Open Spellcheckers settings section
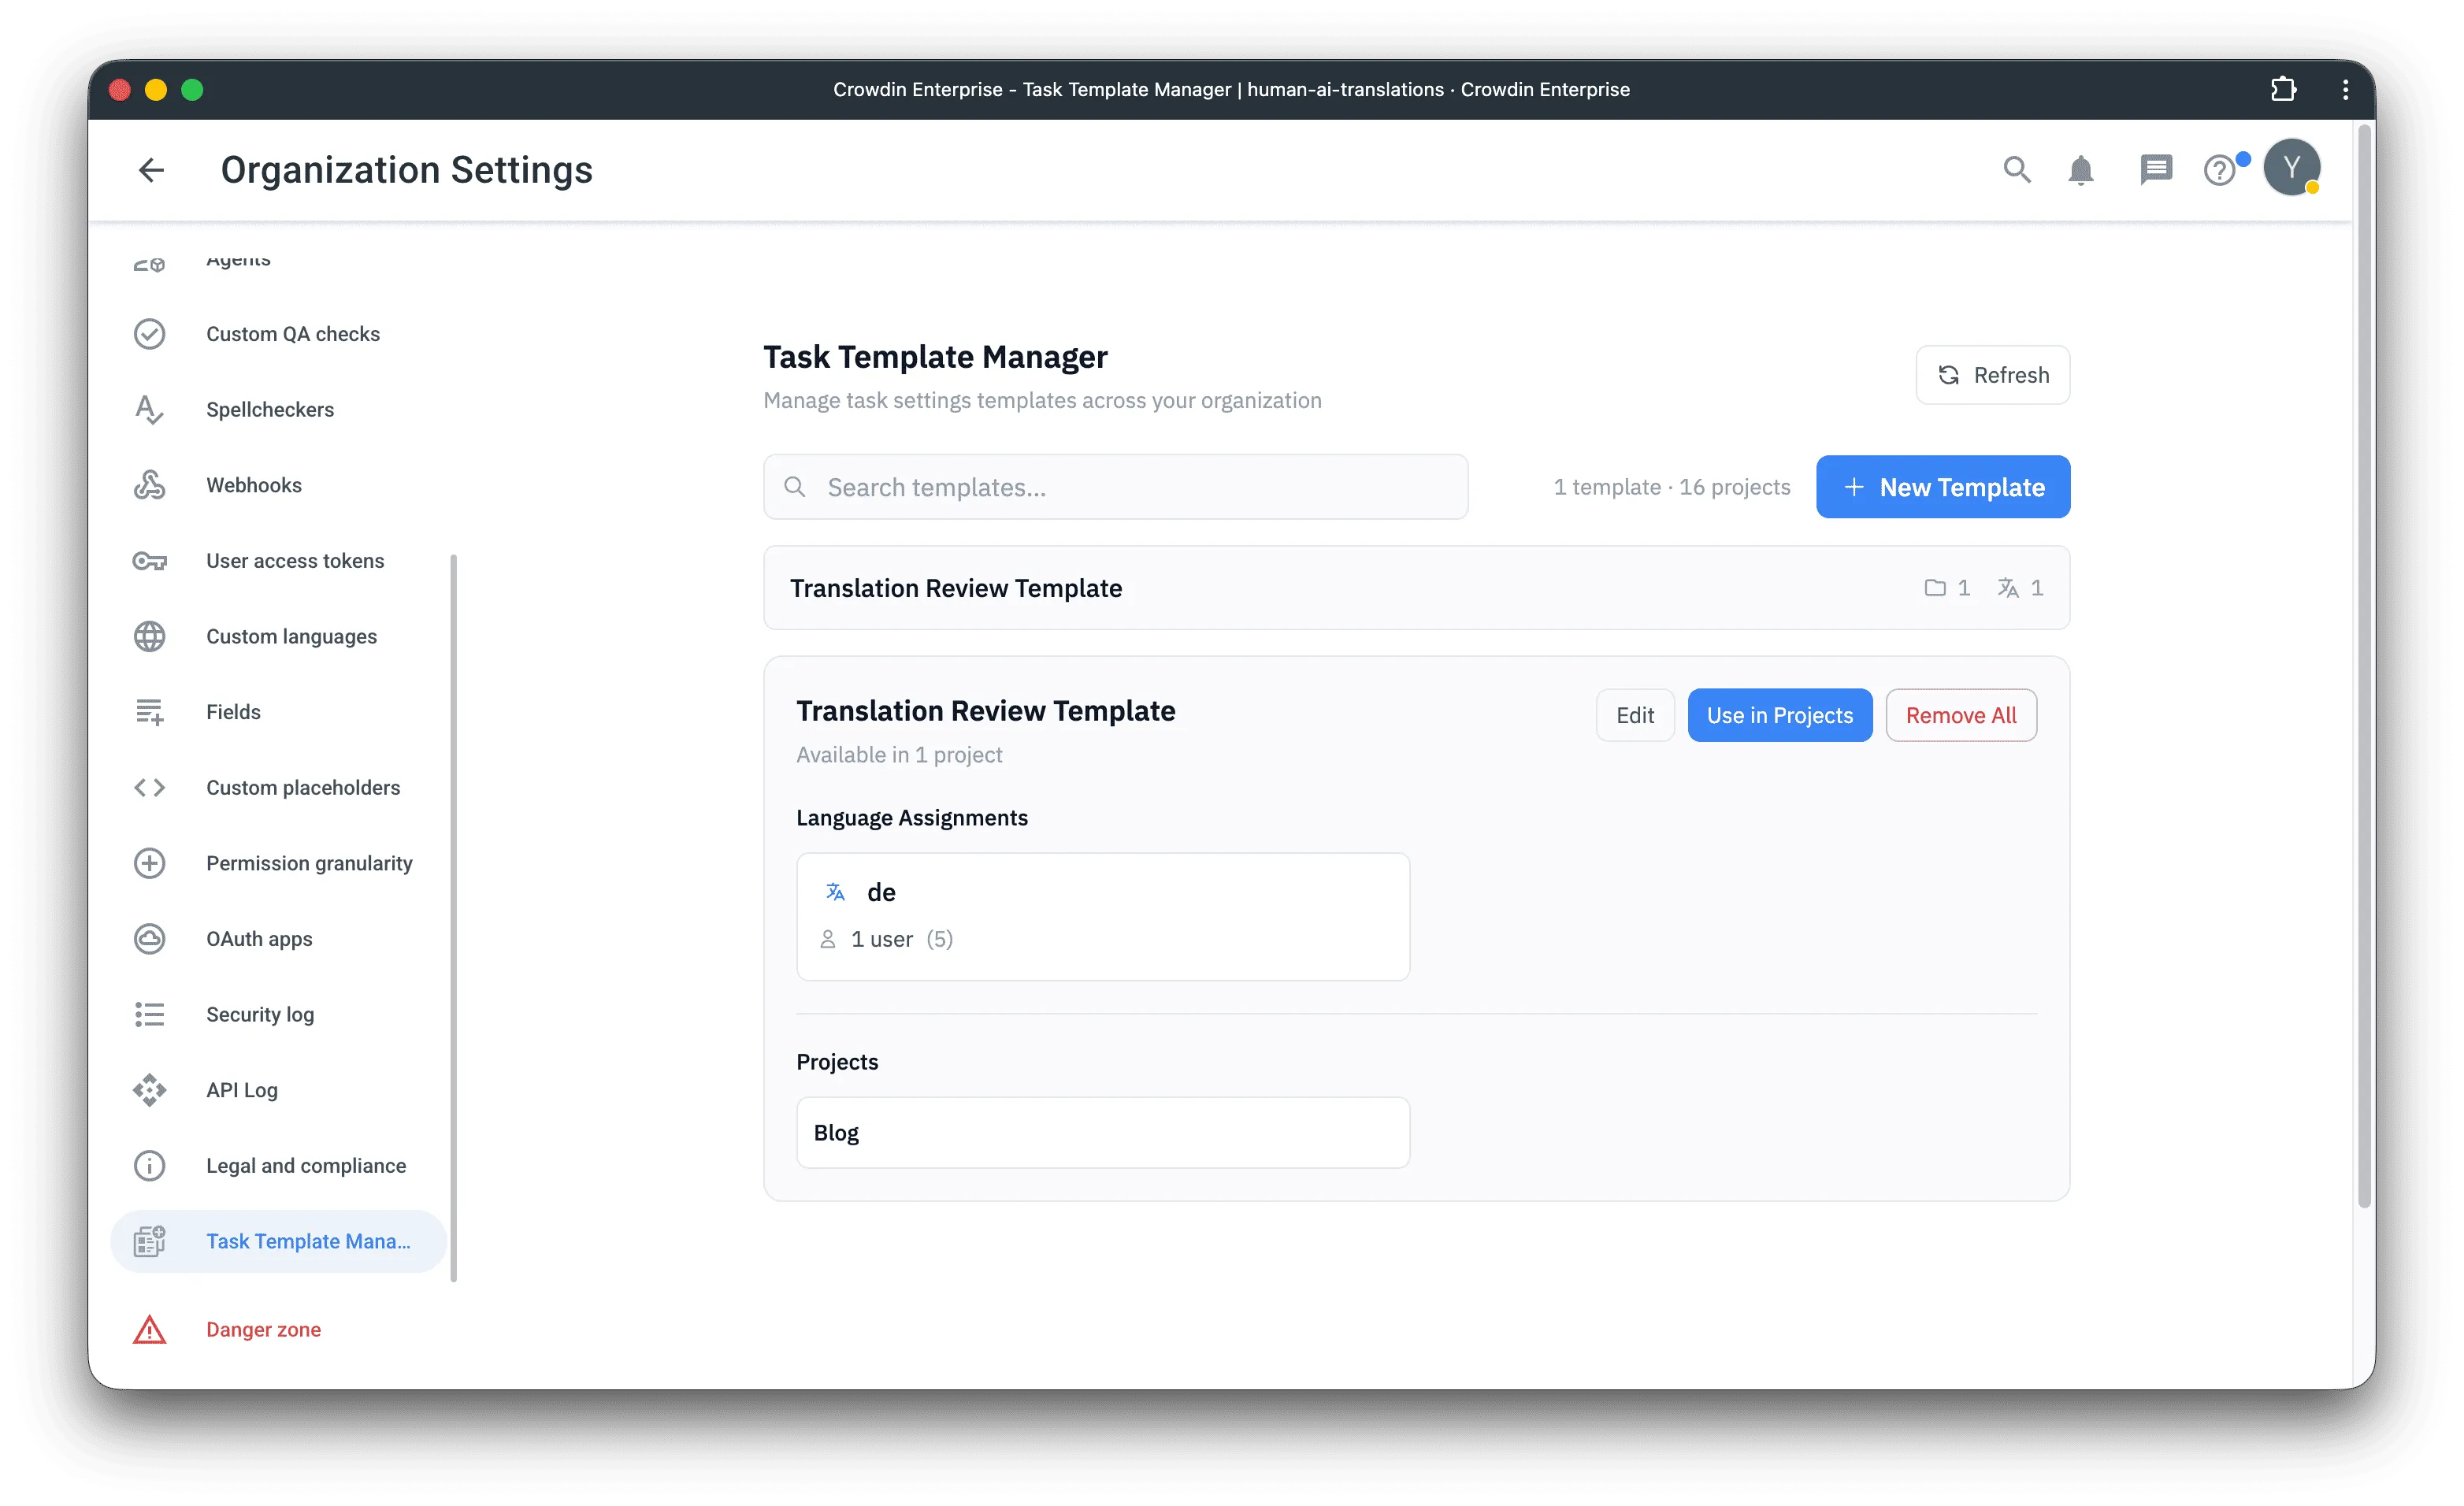Image resolution: width=2464 pixels, height=1506 pixels. (270, 409)
